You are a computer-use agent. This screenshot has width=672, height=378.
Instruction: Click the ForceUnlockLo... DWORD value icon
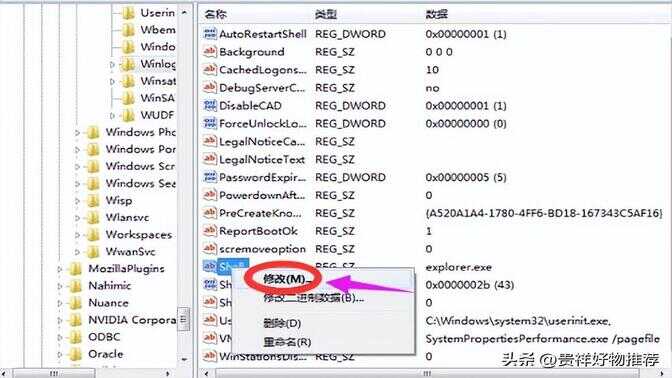210,123
